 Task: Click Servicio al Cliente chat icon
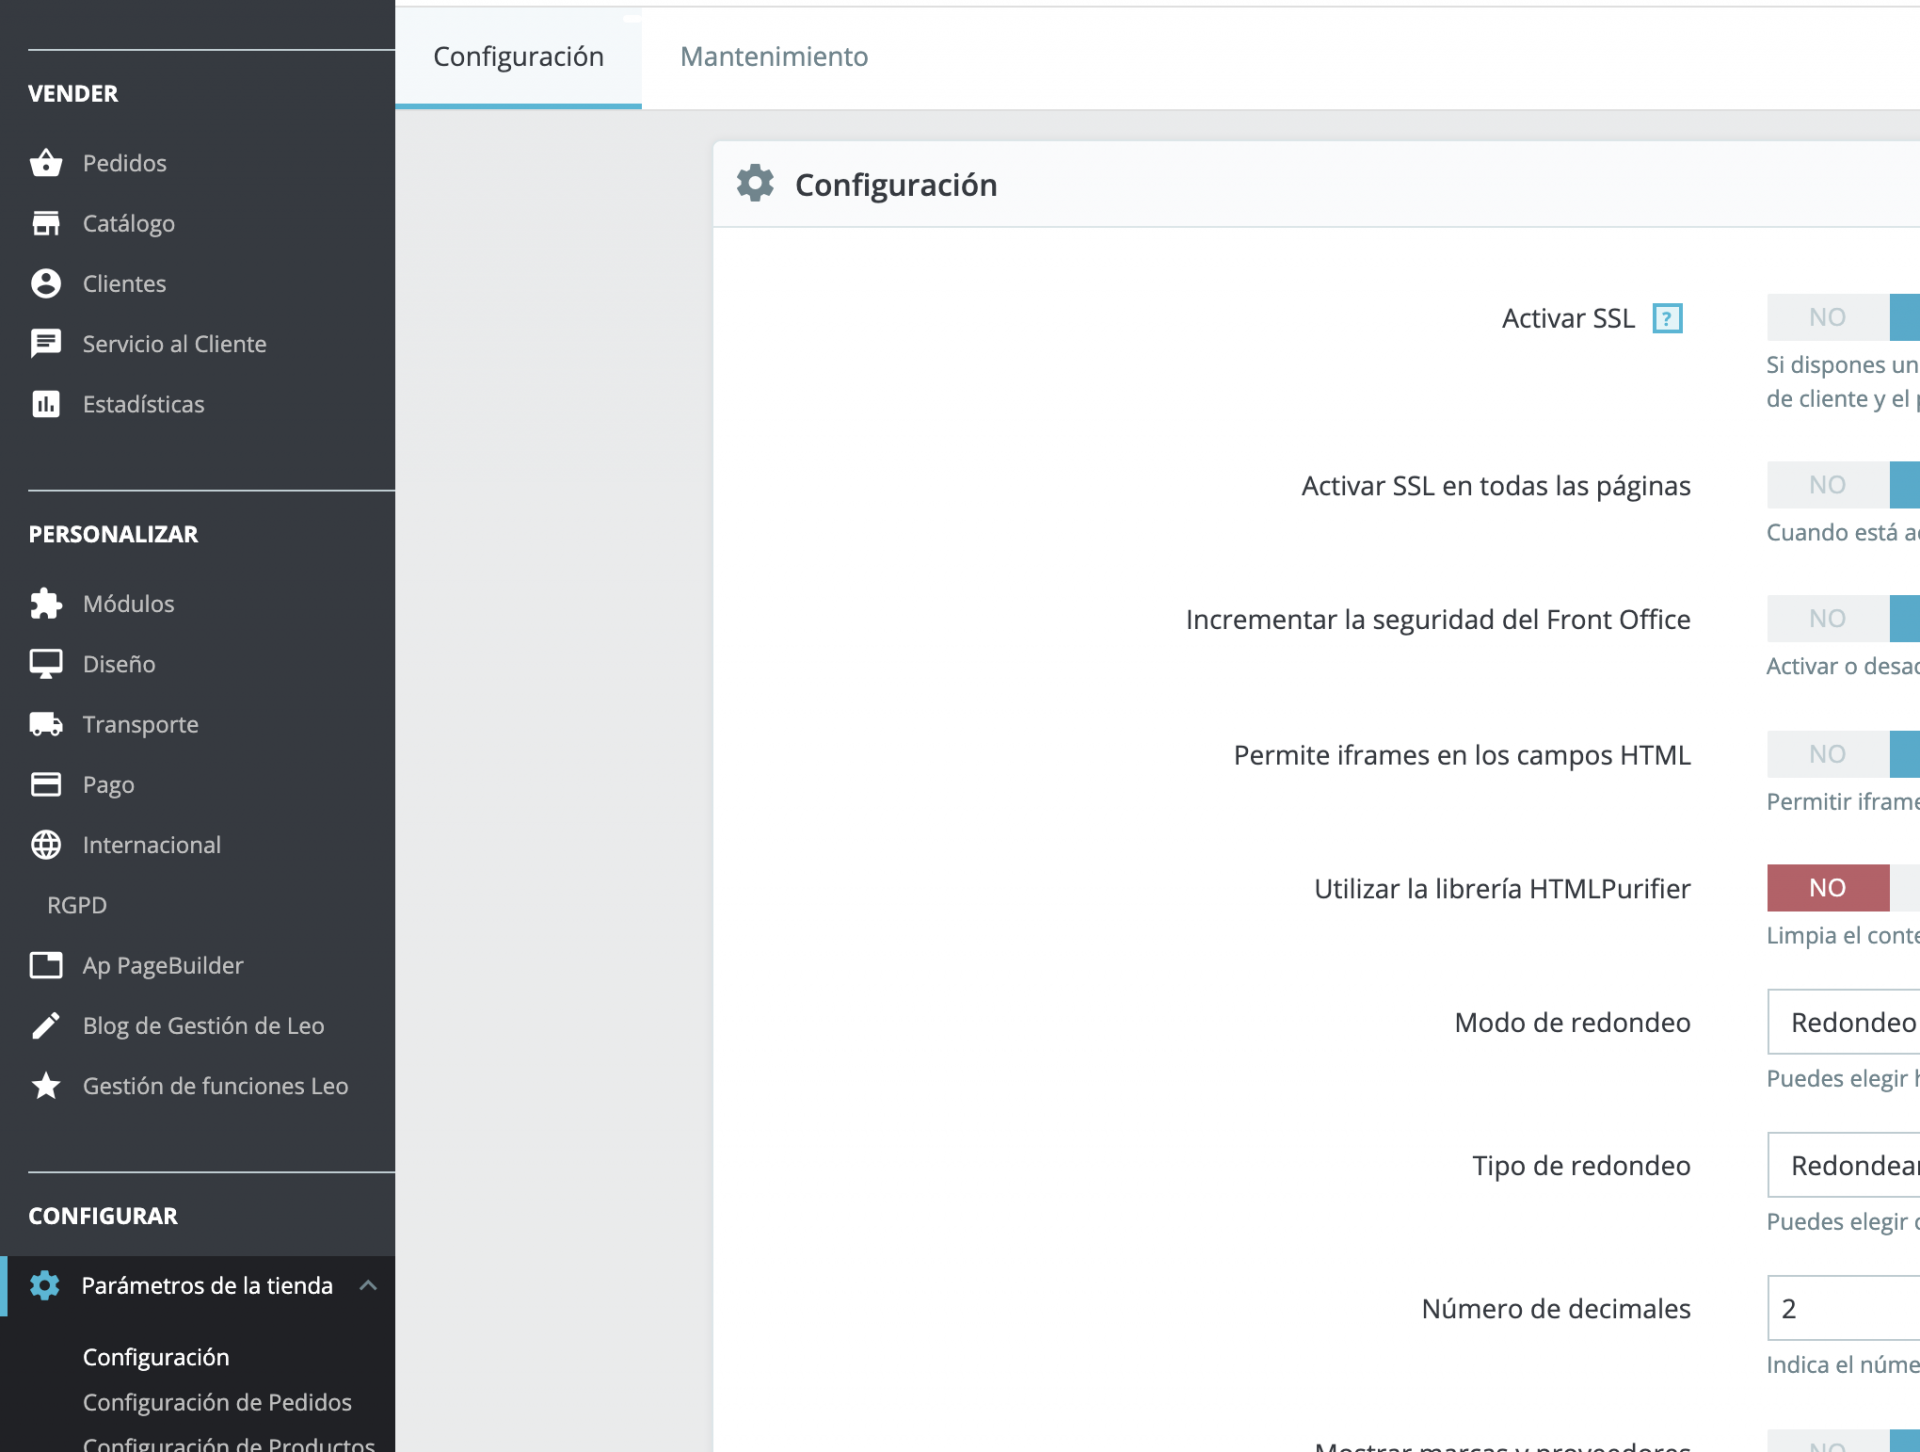(46, 344)
